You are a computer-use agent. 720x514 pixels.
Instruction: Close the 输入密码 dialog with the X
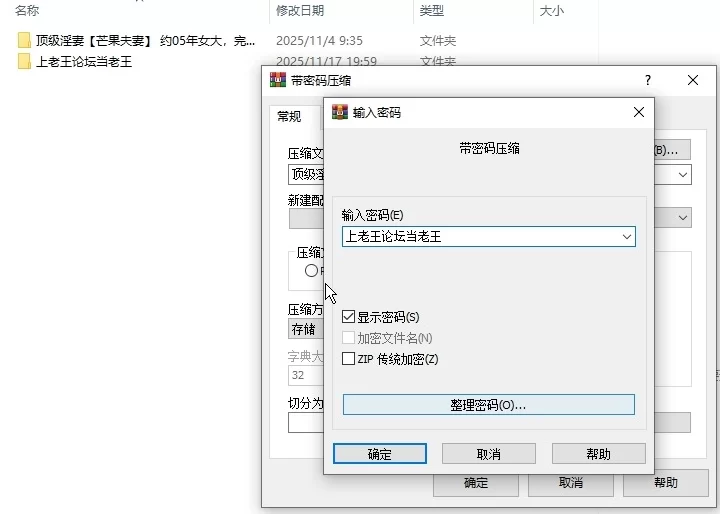639,112
